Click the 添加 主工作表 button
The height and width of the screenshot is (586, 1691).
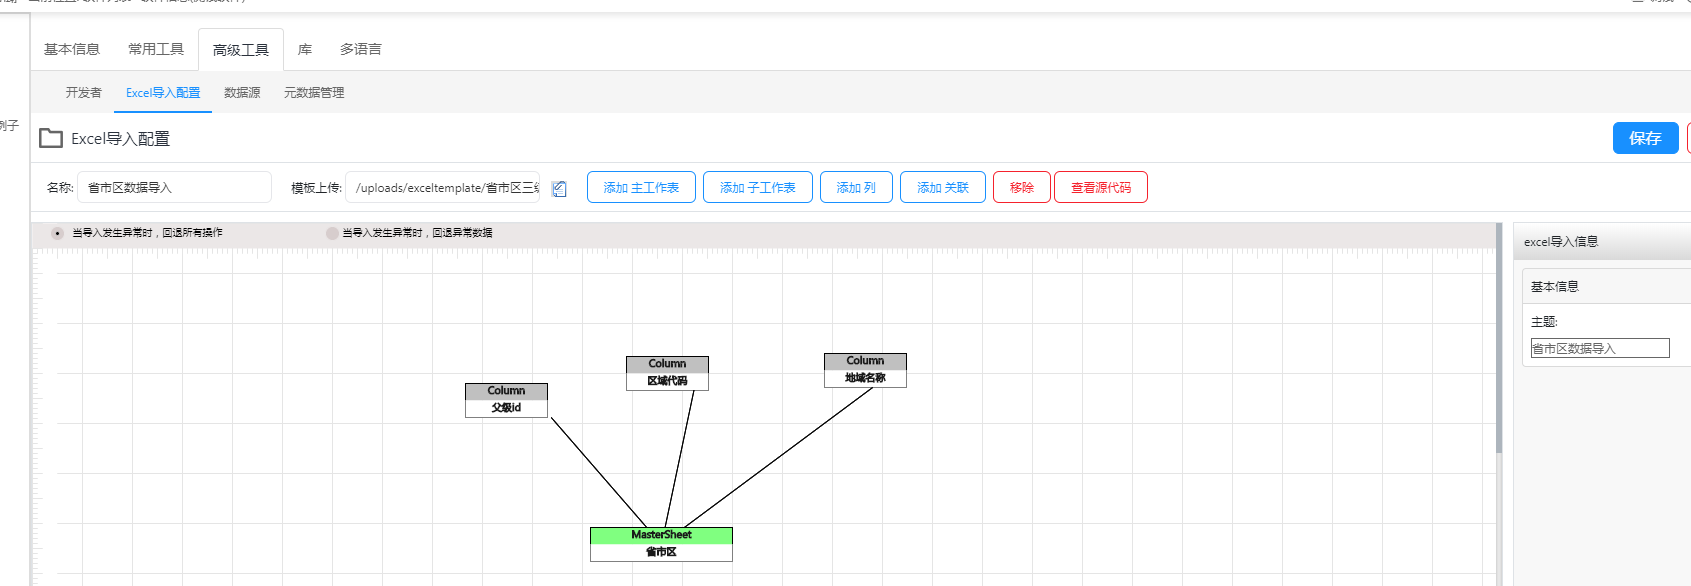coord(641,187)
